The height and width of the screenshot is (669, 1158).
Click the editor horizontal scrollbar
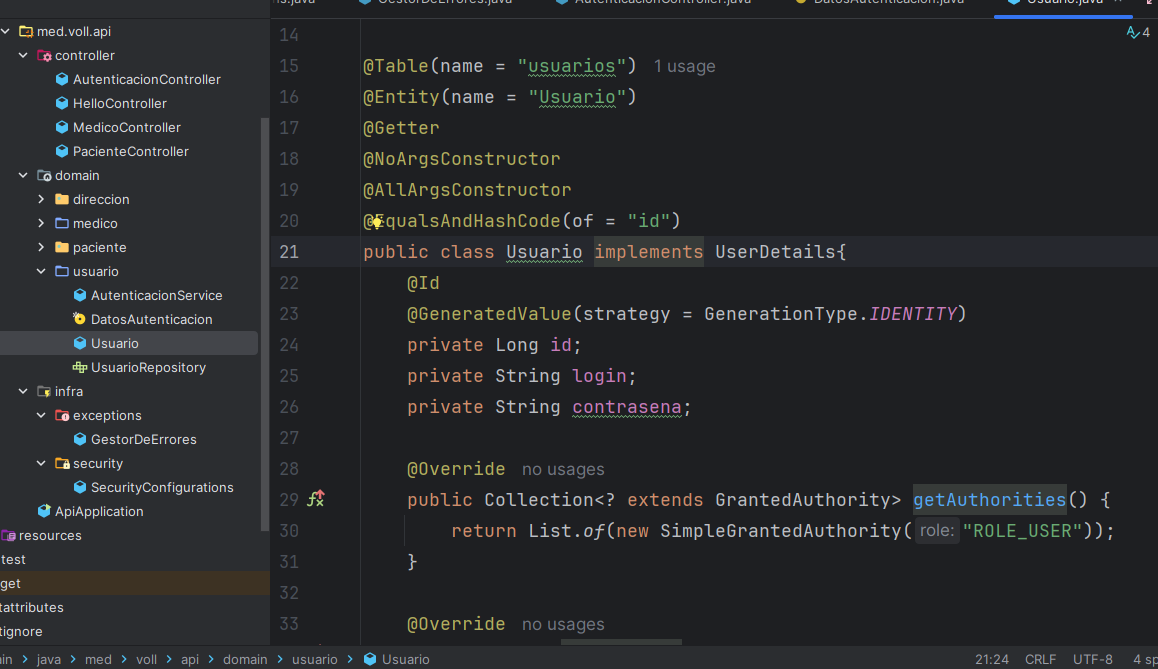point(621,642)
